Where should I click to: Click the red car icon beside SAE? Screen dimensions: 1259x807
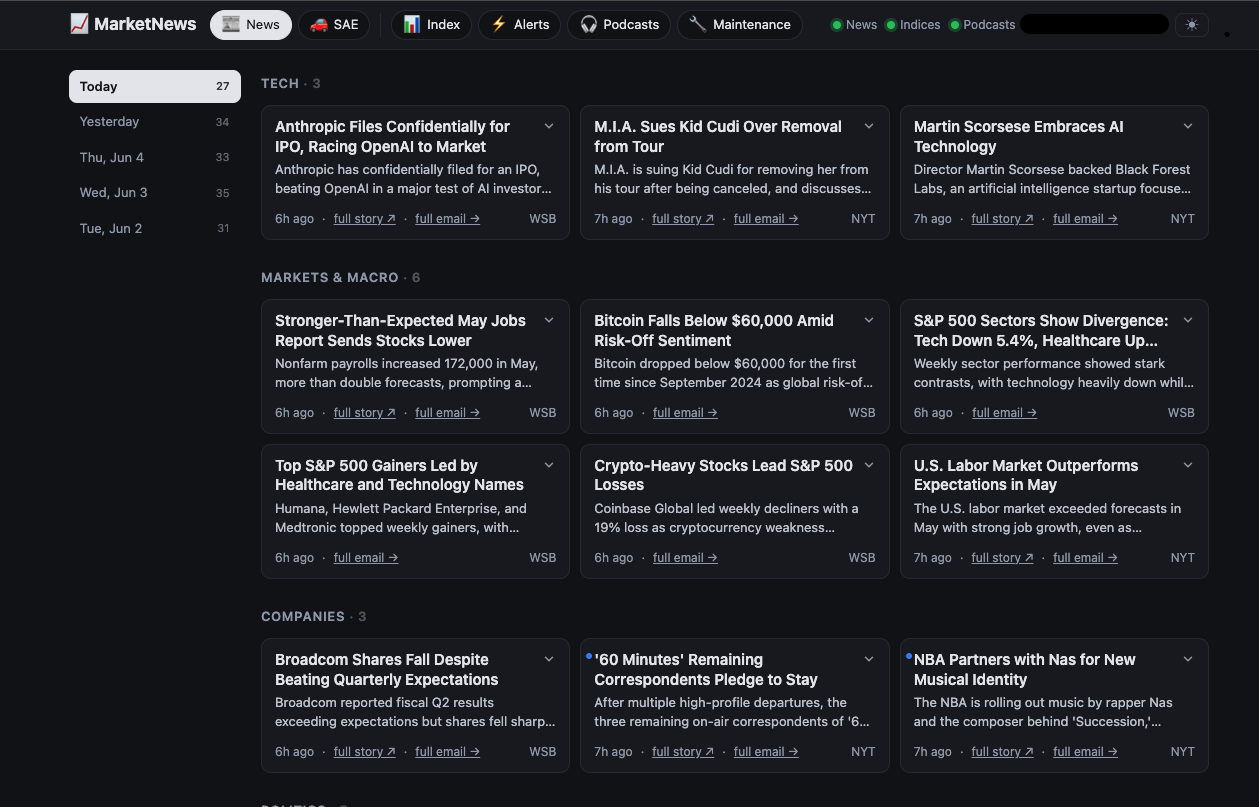point(319,24)
